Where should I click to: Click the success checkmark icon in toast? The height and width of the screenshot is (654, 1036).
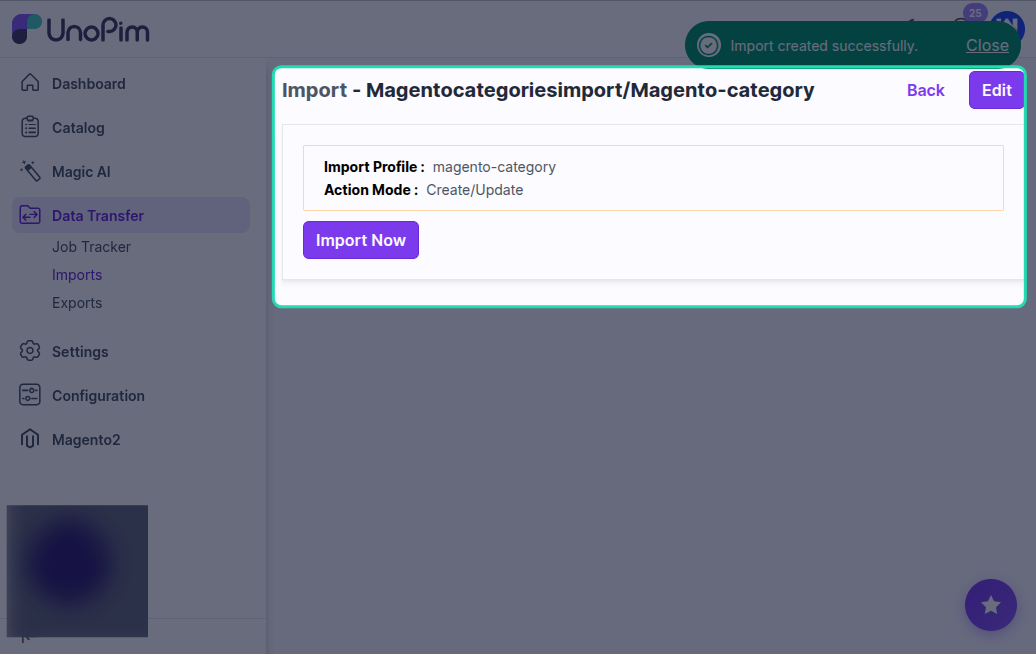[x=709, y=46]
